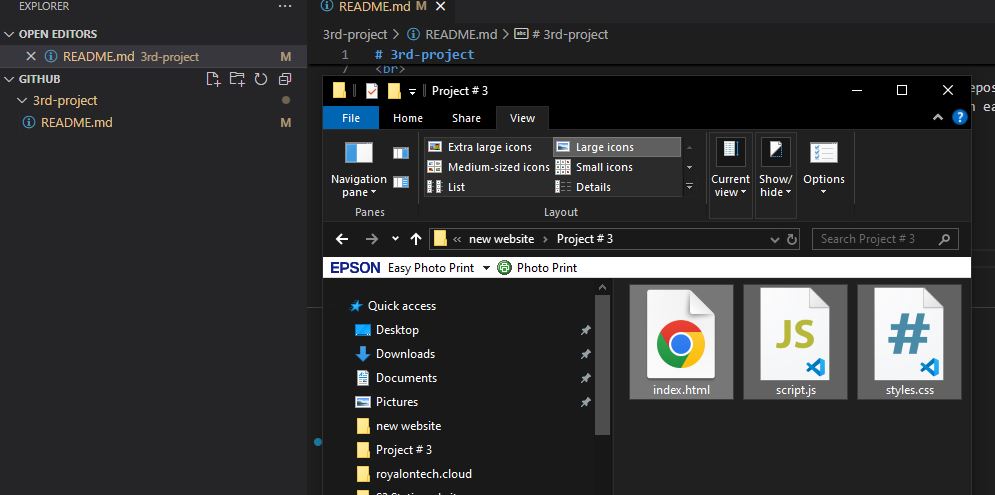The image size is (995, 495).
Task: Close README.md in the Open Editors list
Action: 30,56
